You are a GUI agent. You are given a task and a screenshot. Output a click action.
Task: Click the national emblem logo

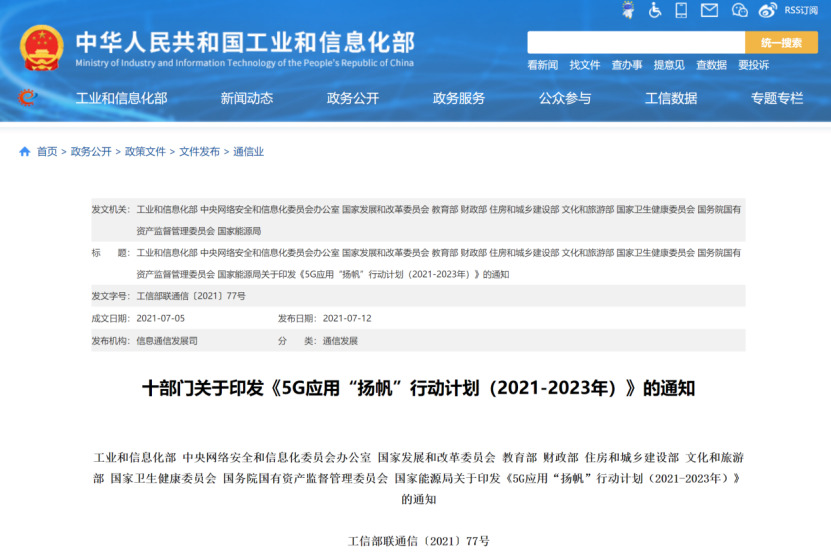(41, 48)
